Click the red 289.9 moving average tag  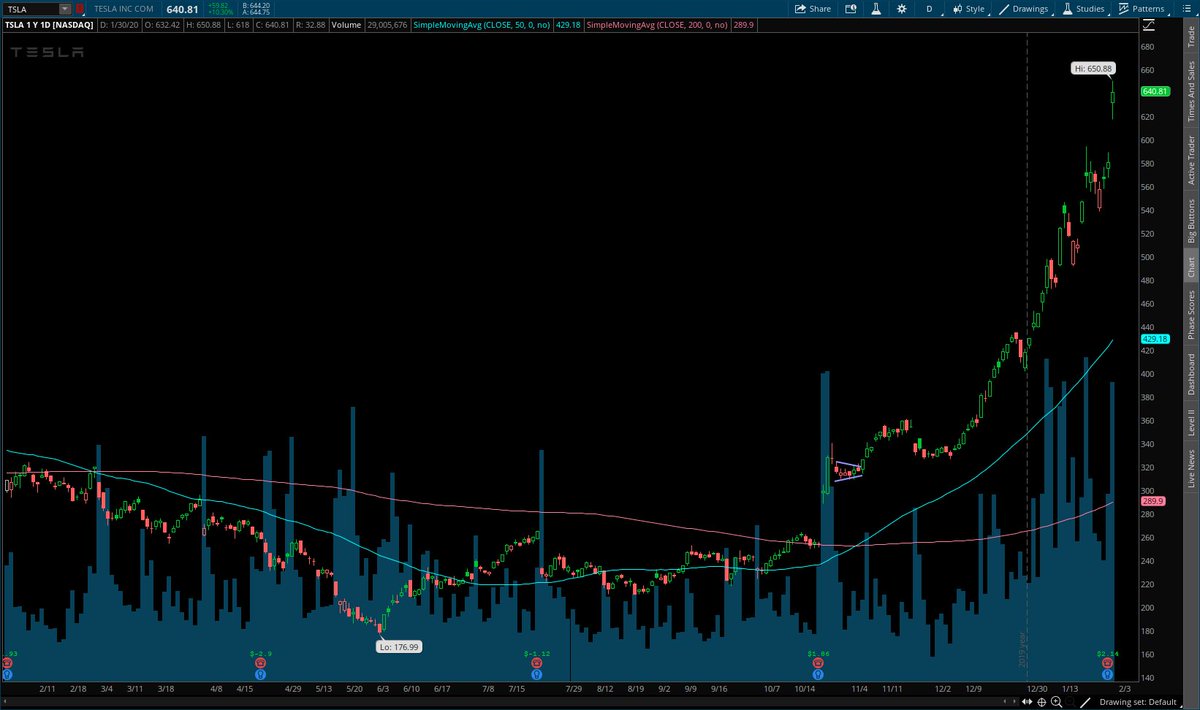pyautogui.click(x=1153, y=501)
